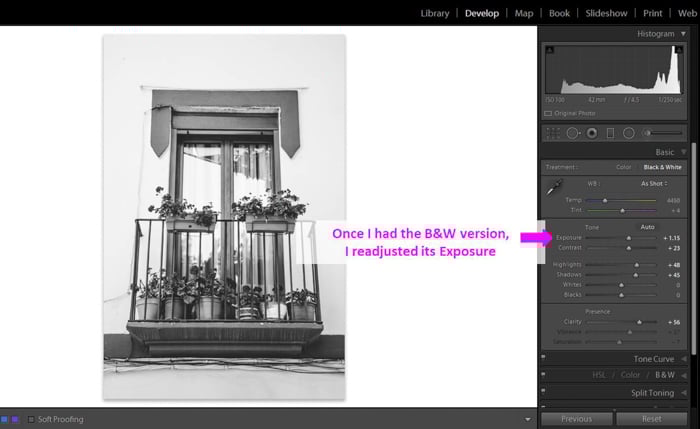Select the Adjustment Brush tool
The width and height of the screenshot is (700, 429).
pos(646,133)
